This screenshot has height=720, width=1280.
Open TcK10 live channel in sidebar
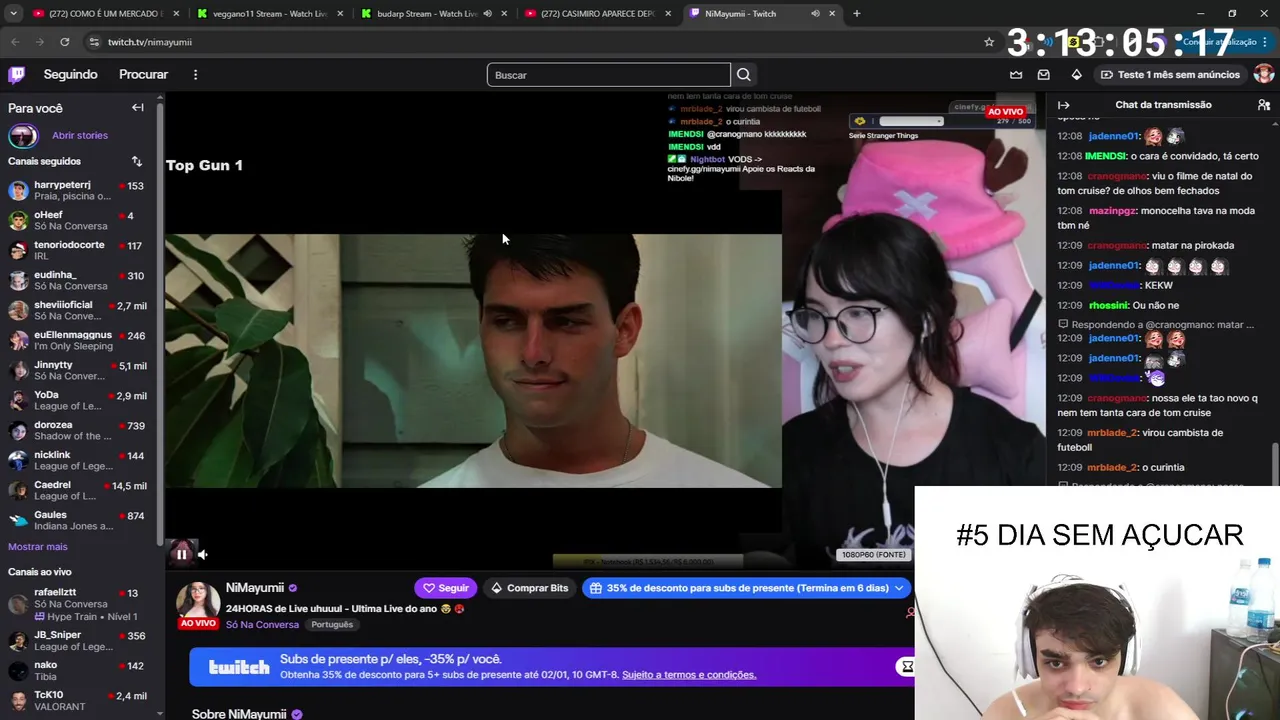point(78,700)
